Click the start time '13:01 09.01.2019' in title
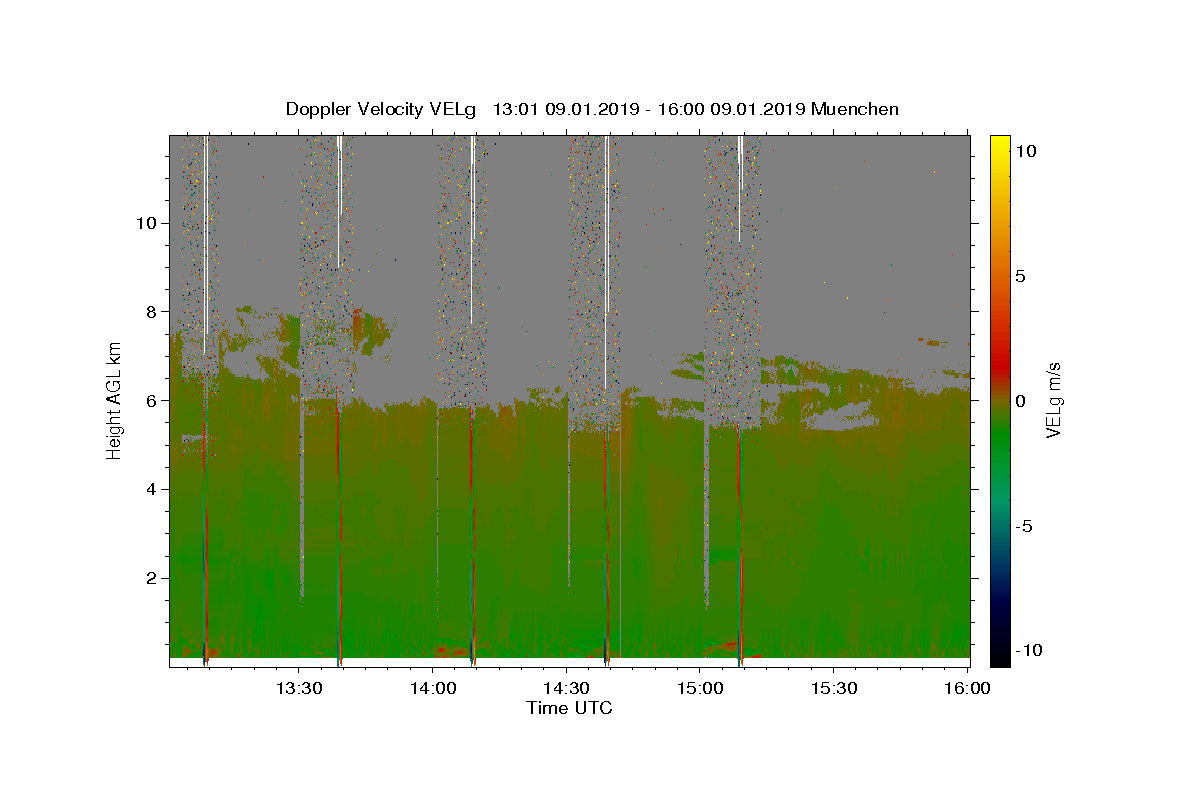 (x=564, y=109)
